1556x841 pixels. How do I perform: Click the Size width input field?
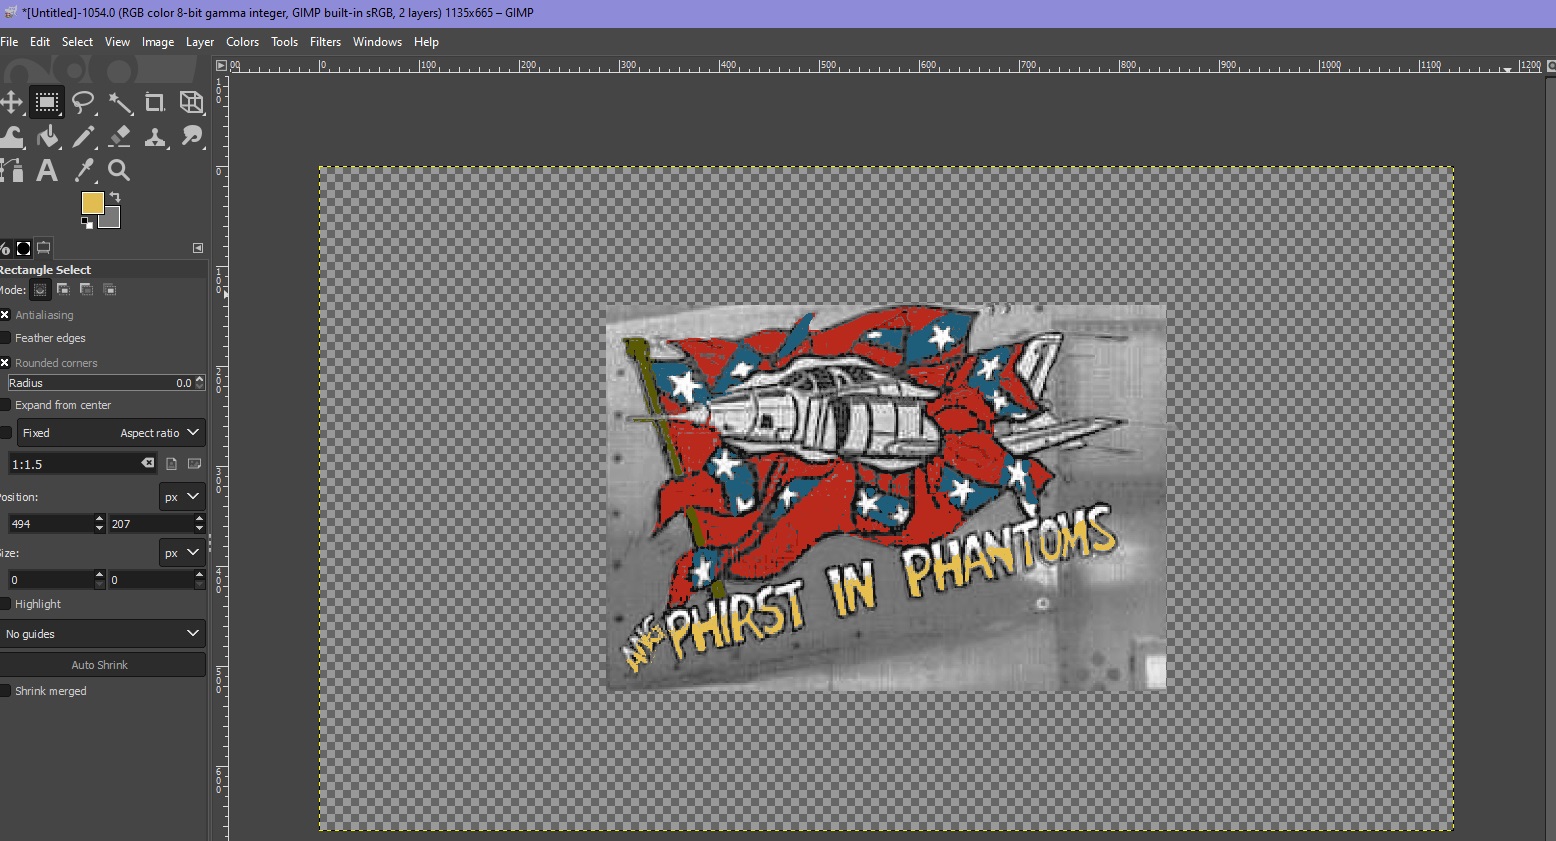(55, 580)
